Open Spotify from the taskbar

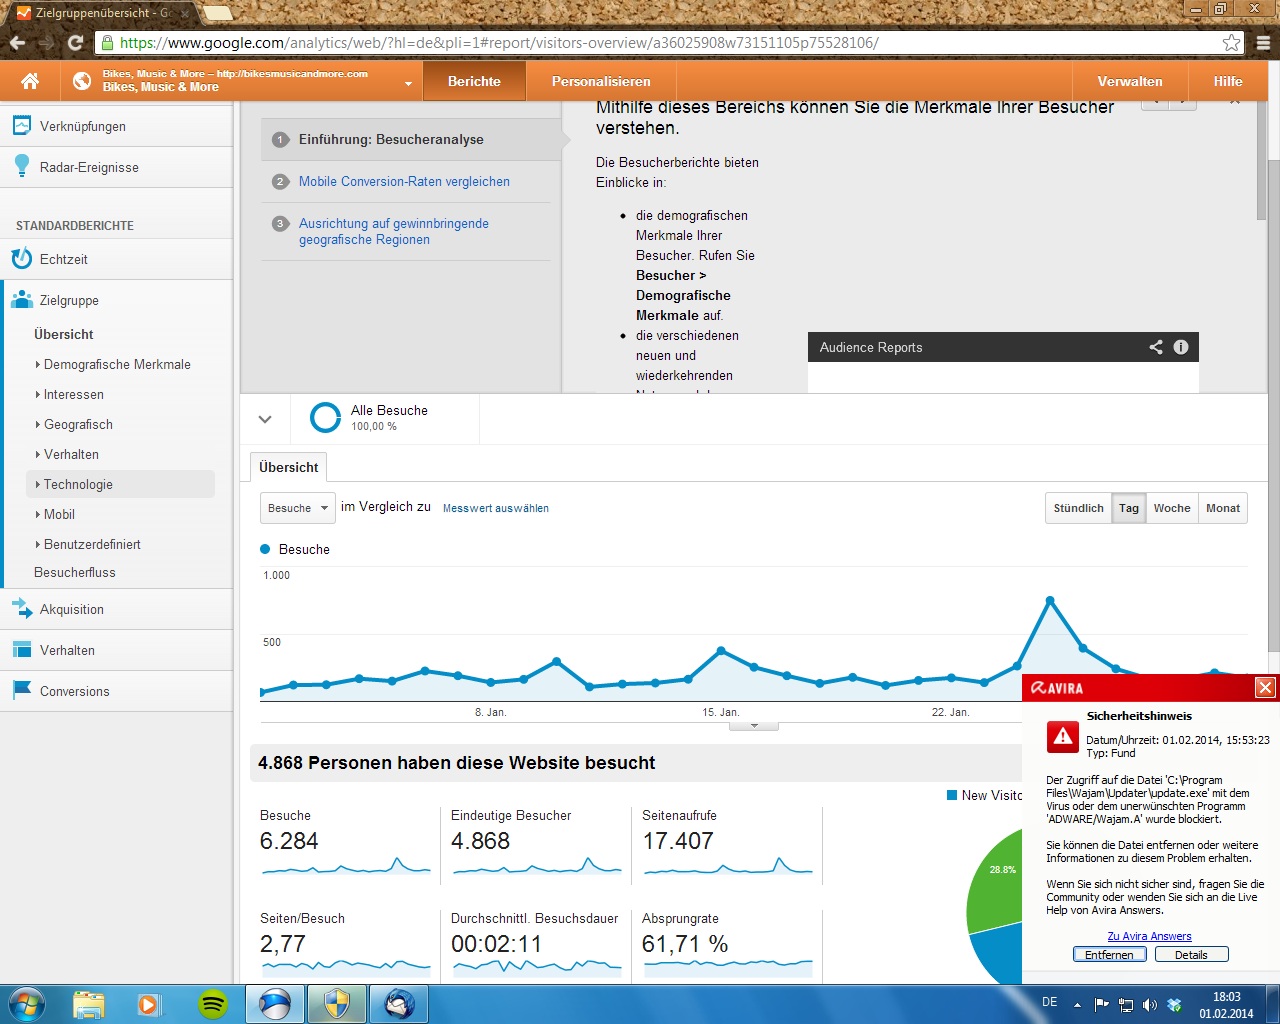point(213,1003)
